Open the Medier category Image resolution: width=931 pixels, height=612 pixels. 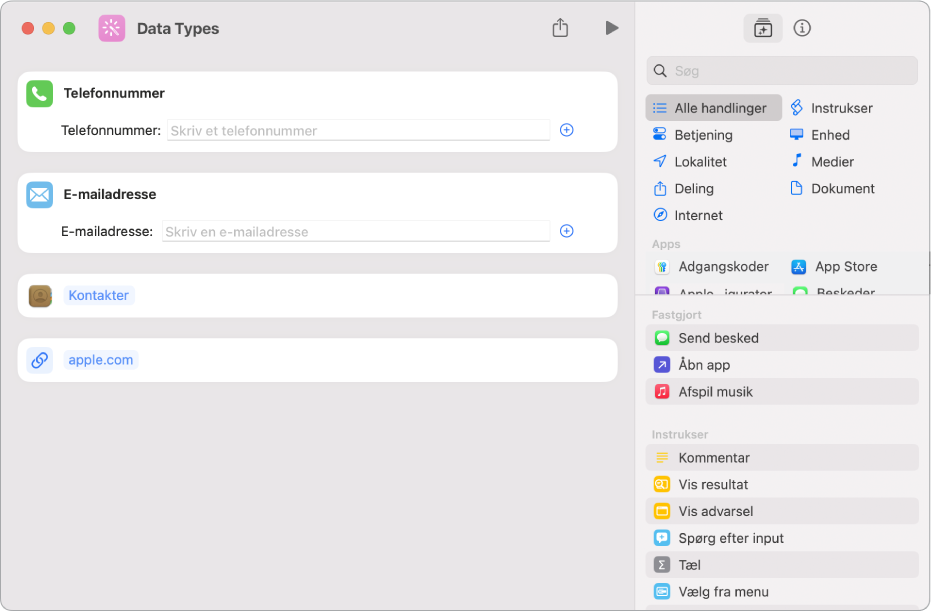click(822, 161)
